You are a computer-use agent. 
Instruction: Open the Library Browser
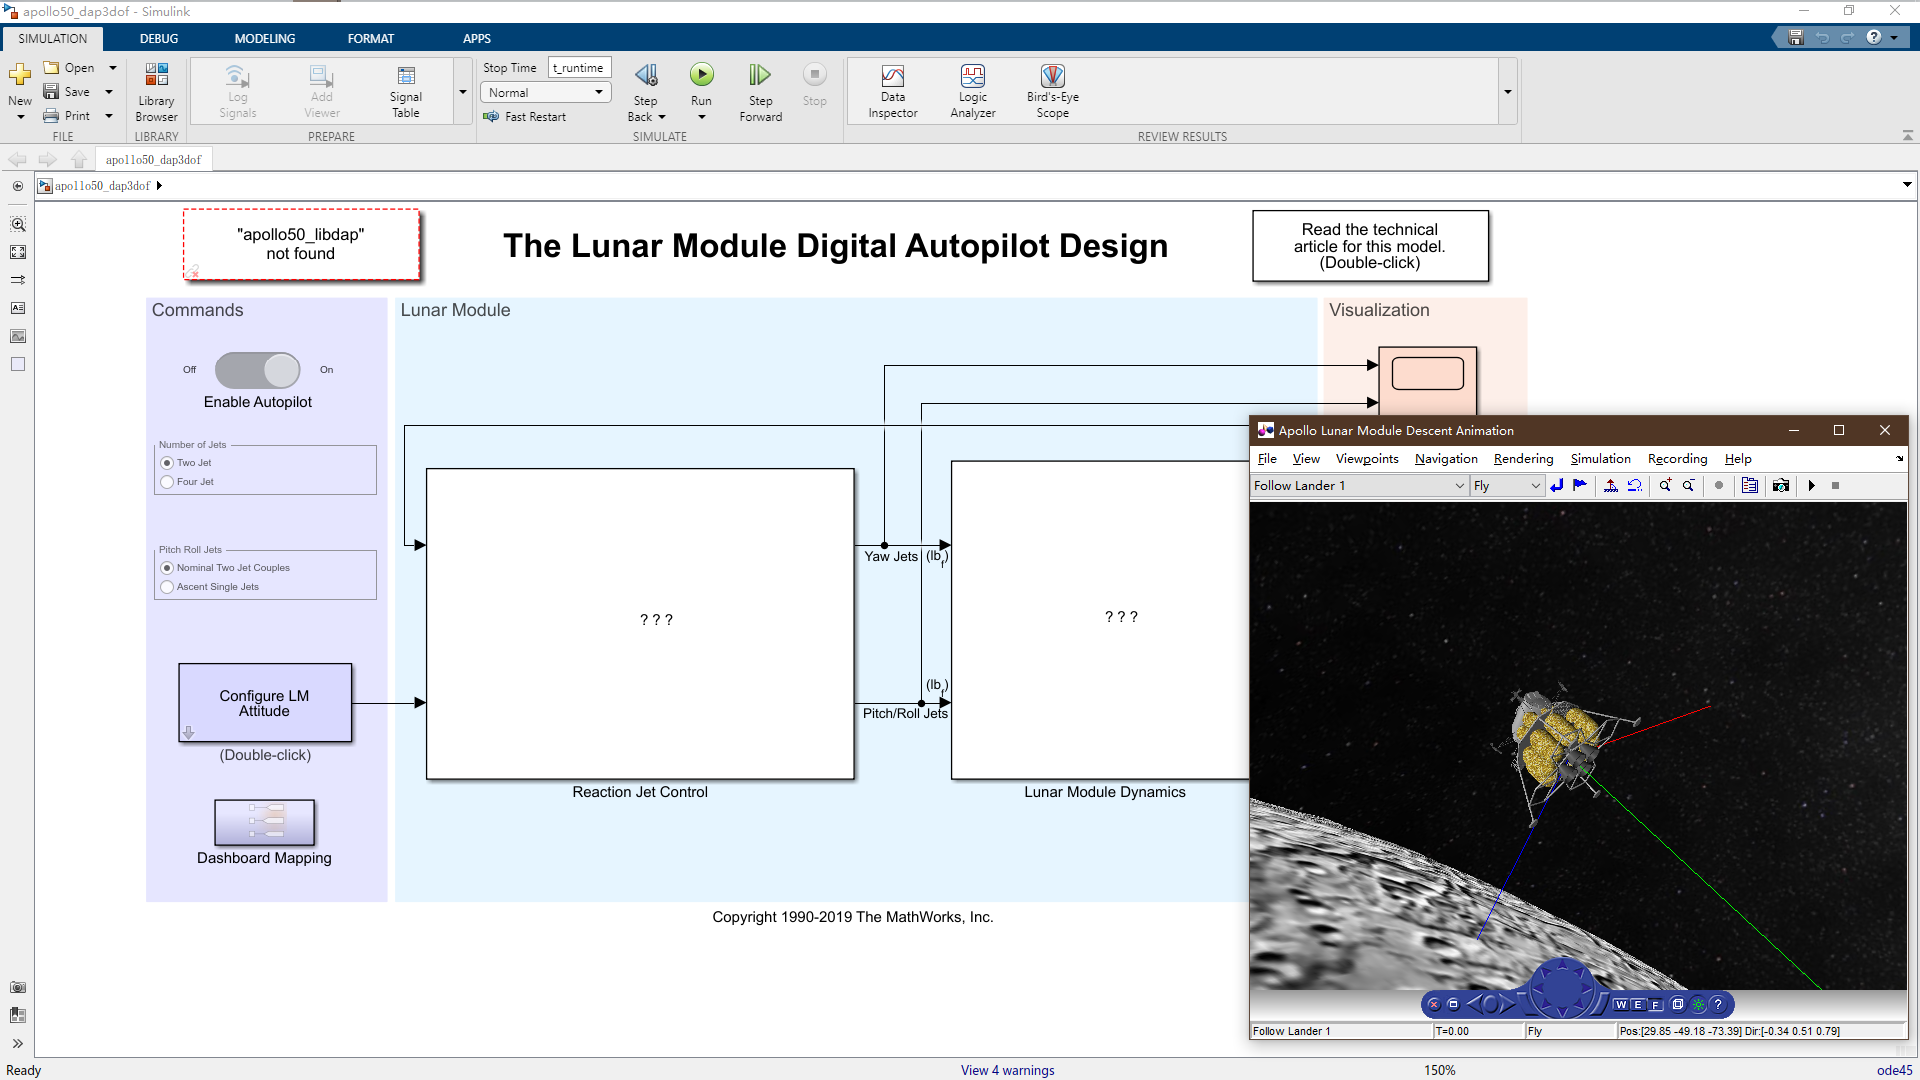pyautogui.click(x=156, y=91)
